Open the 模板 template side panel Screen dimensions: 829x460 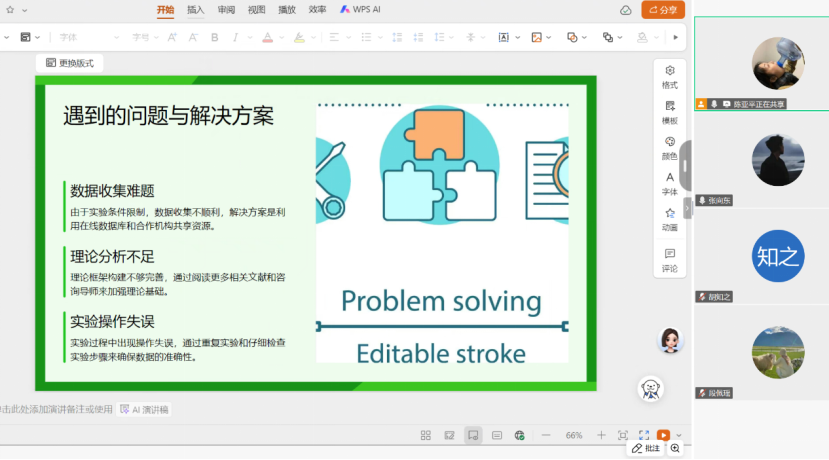[670, 113]
